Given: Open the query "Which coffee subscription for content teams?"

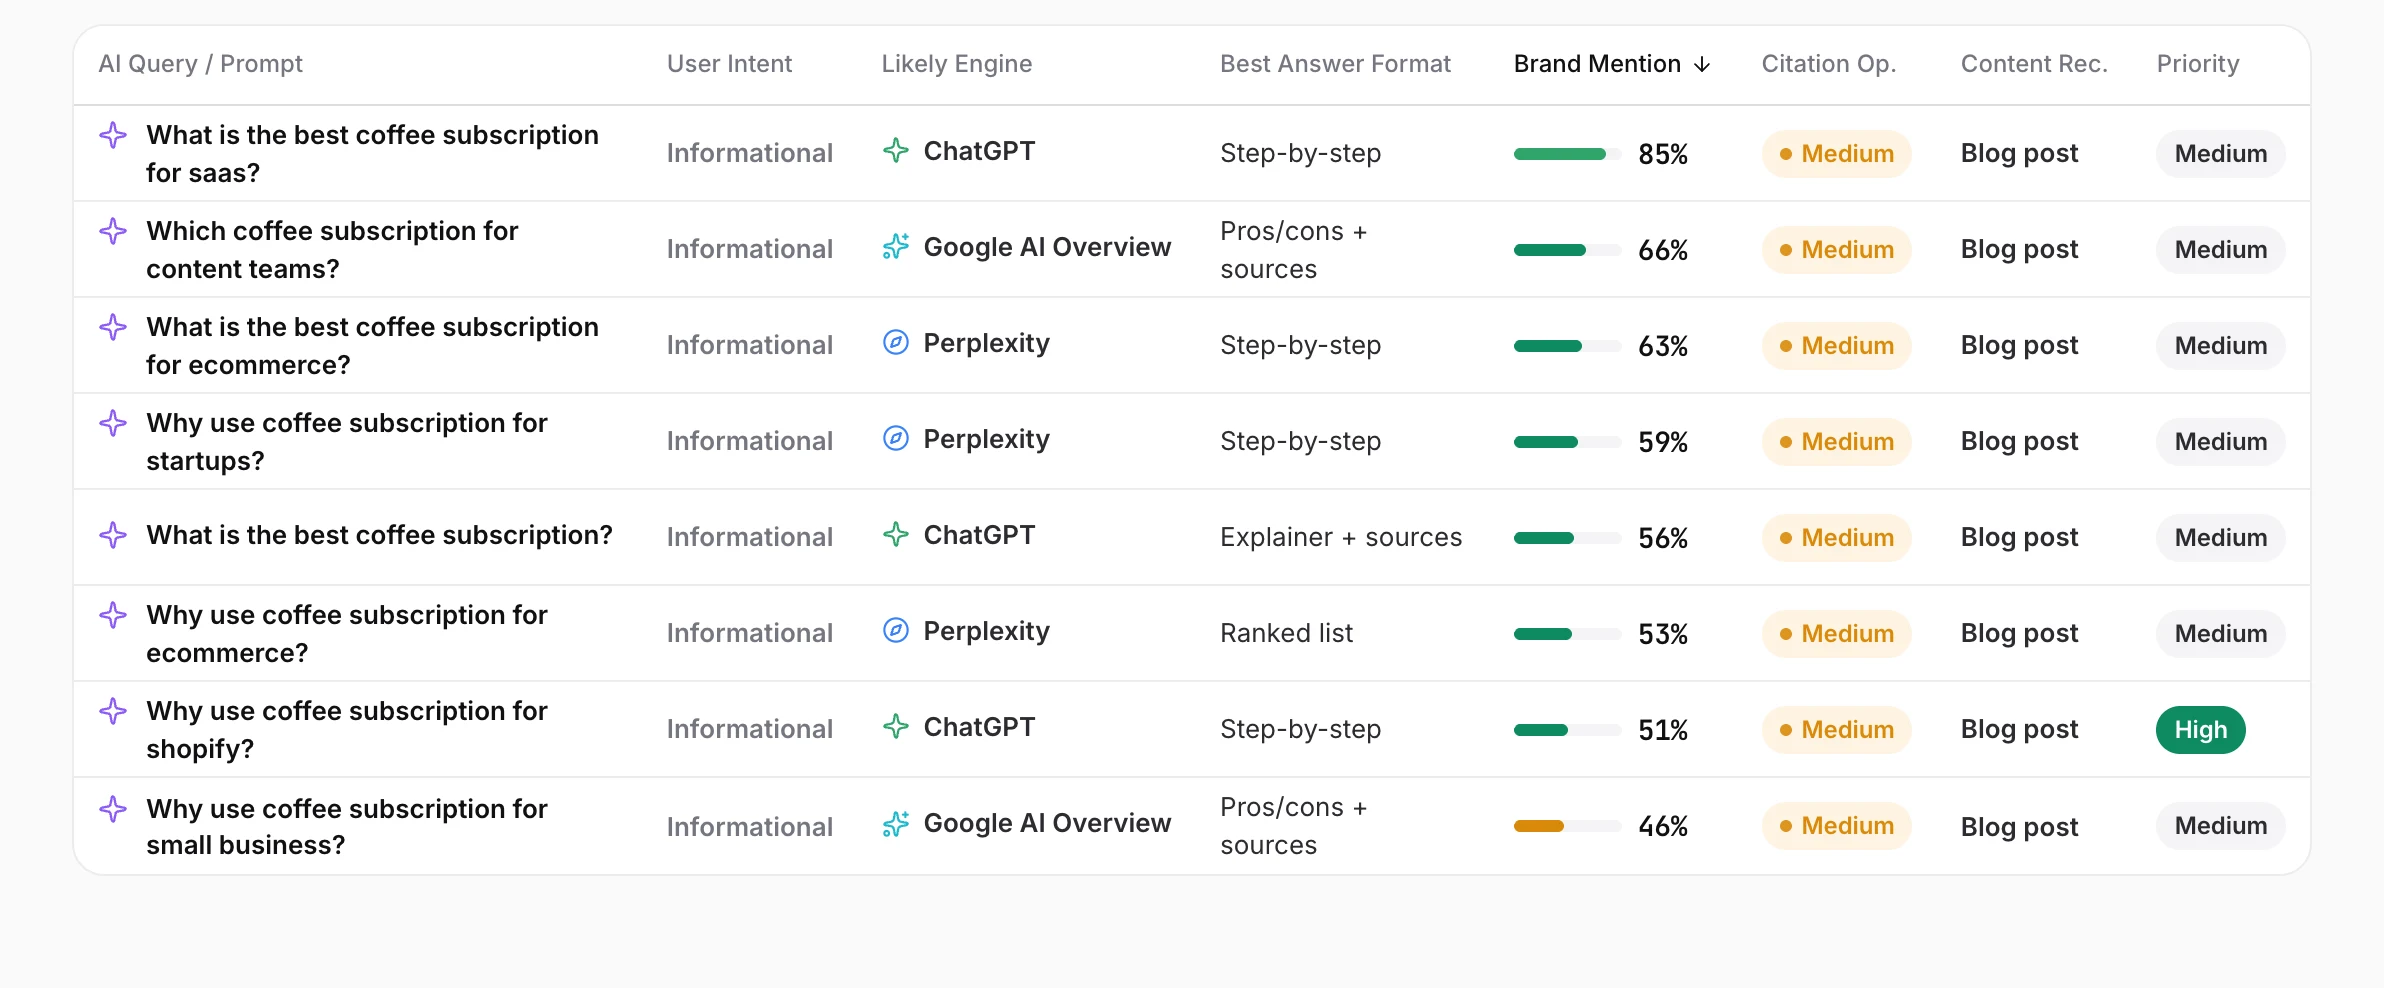Looking at the screenshot, I should pyautogui.click(x=332, y=250).
